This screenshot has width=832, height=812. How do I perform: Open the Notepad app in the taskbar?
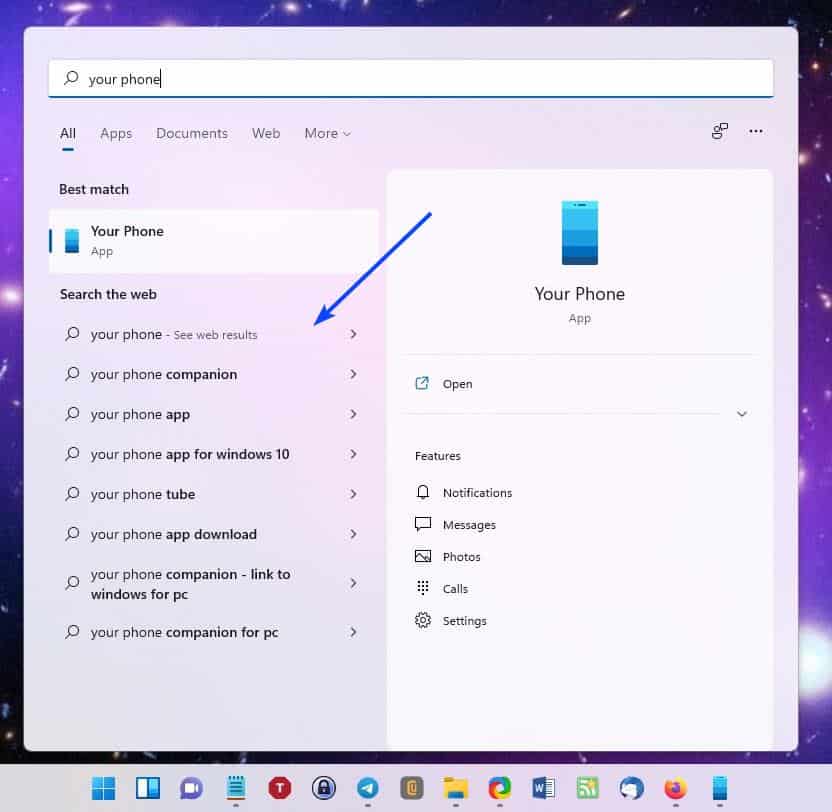pyautogui.click(x=236, y=788)
